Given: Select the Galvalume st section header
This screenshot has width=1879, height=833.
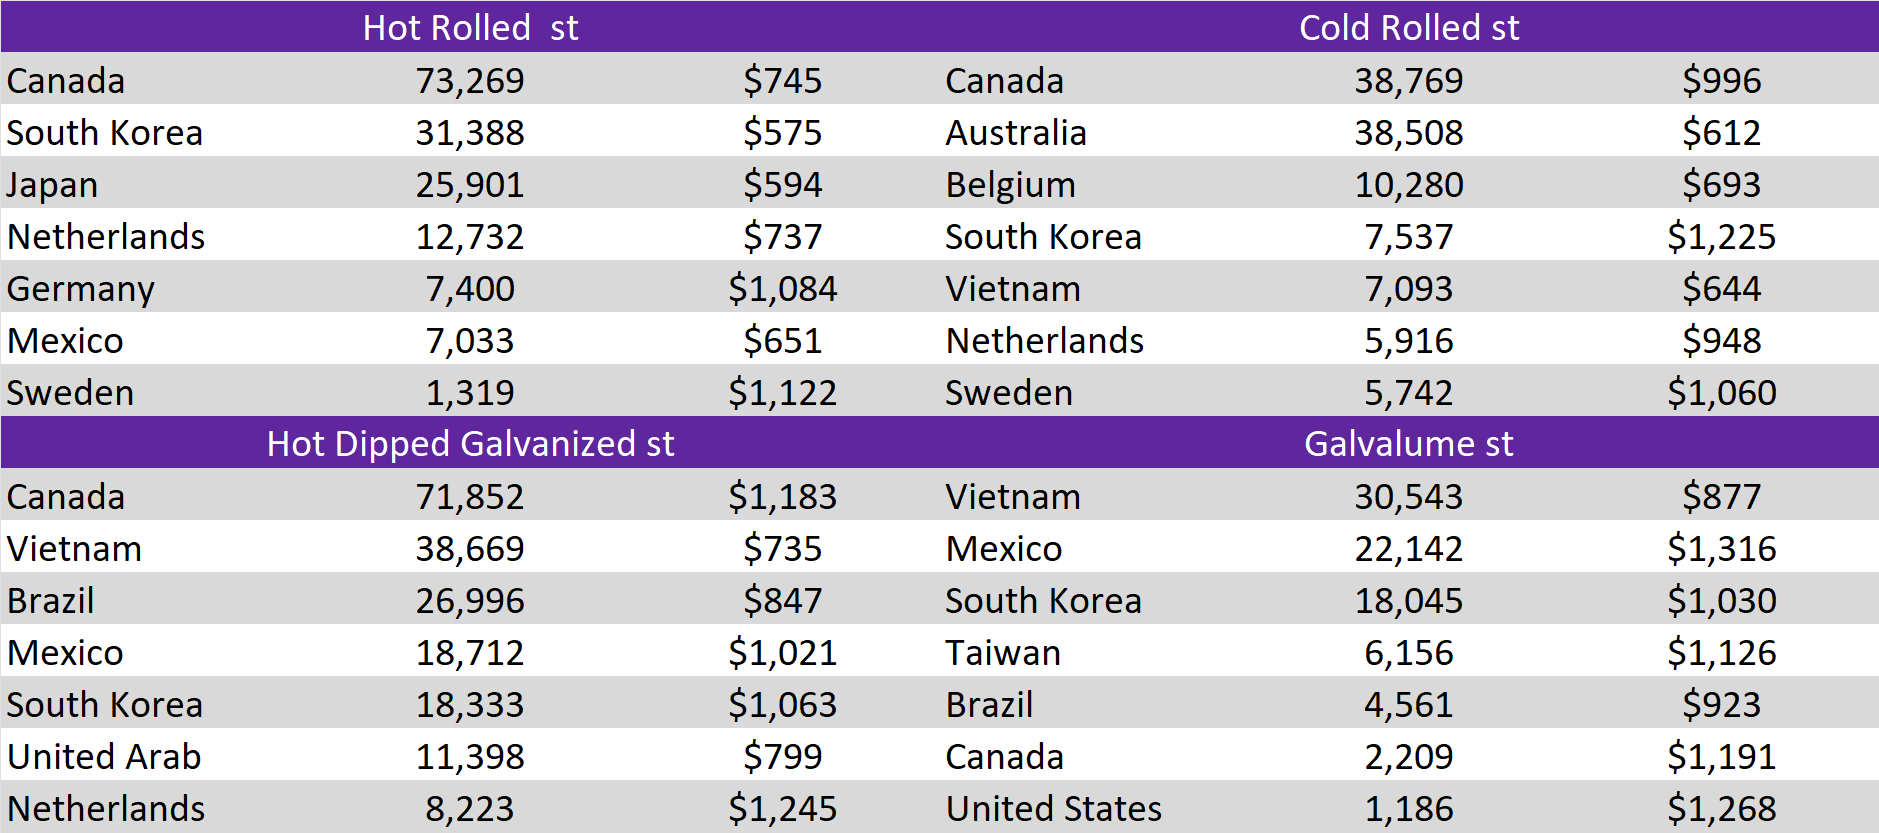Looking at the screenshot, I should (1408, 443).
